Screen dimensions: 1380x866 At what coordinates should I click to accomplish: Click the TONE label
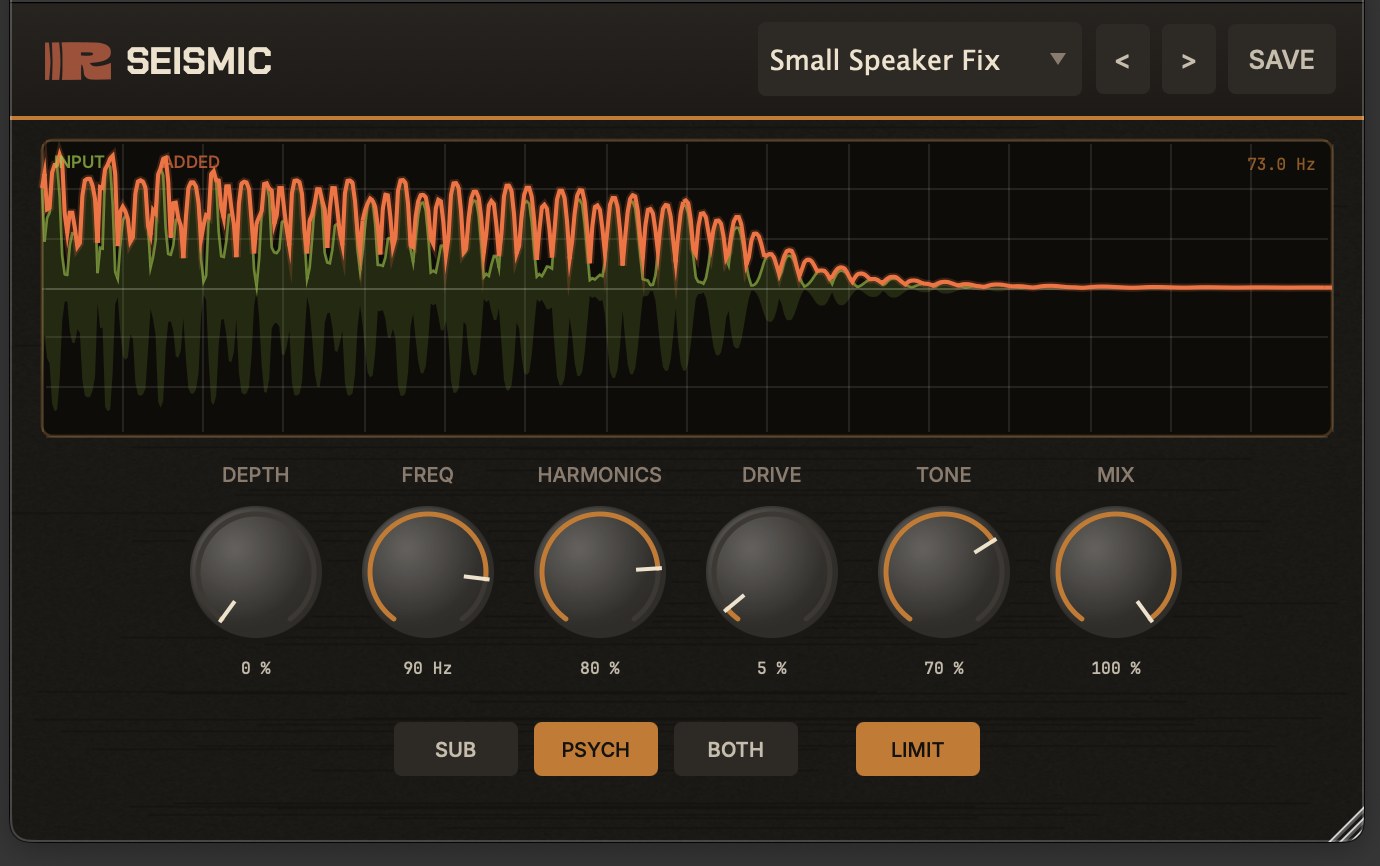point(944,475)
